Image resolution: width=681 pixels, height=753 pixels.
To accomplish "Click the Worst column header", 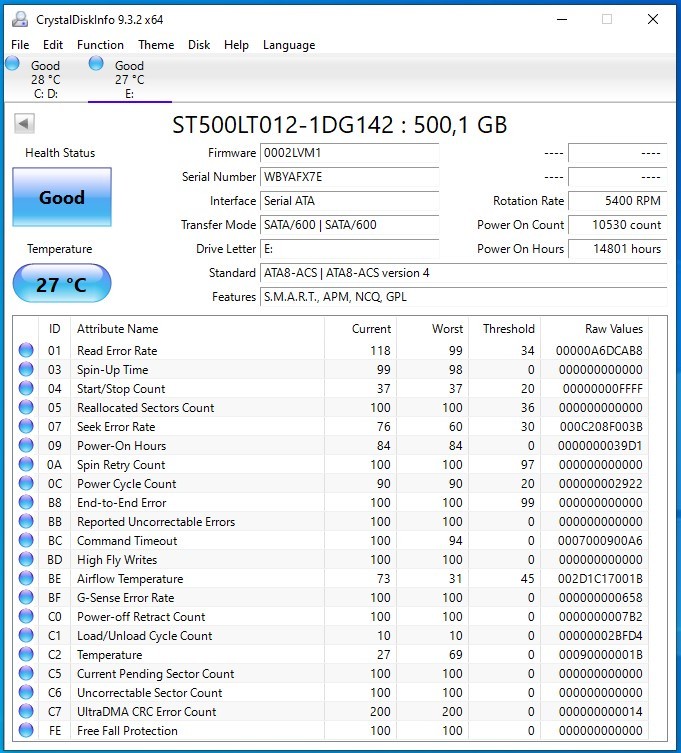I will pos(433,328).
